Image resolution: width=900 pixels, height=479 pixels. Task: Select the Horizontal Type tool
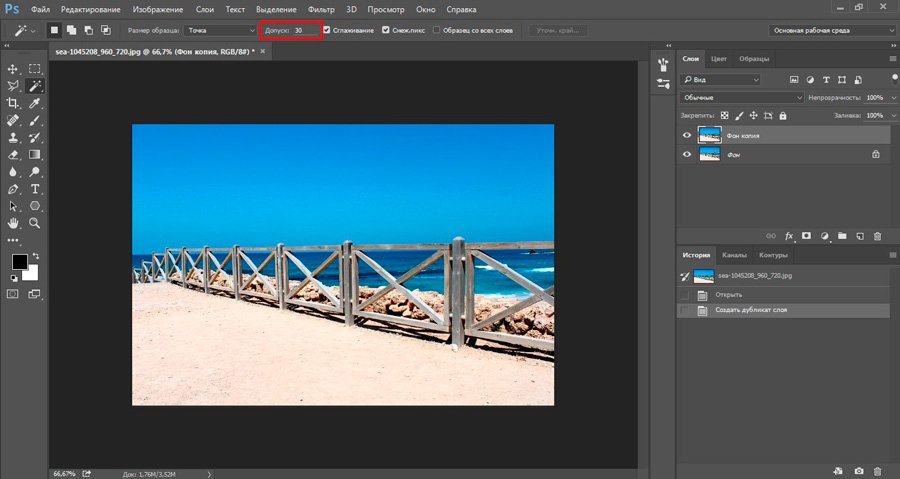tap(35, 188)
